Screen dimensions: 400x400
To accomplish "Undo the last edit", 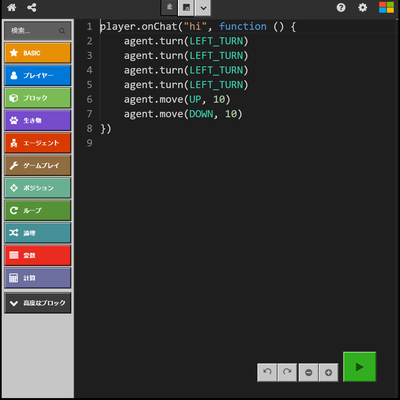I will (x=267, y=372).
